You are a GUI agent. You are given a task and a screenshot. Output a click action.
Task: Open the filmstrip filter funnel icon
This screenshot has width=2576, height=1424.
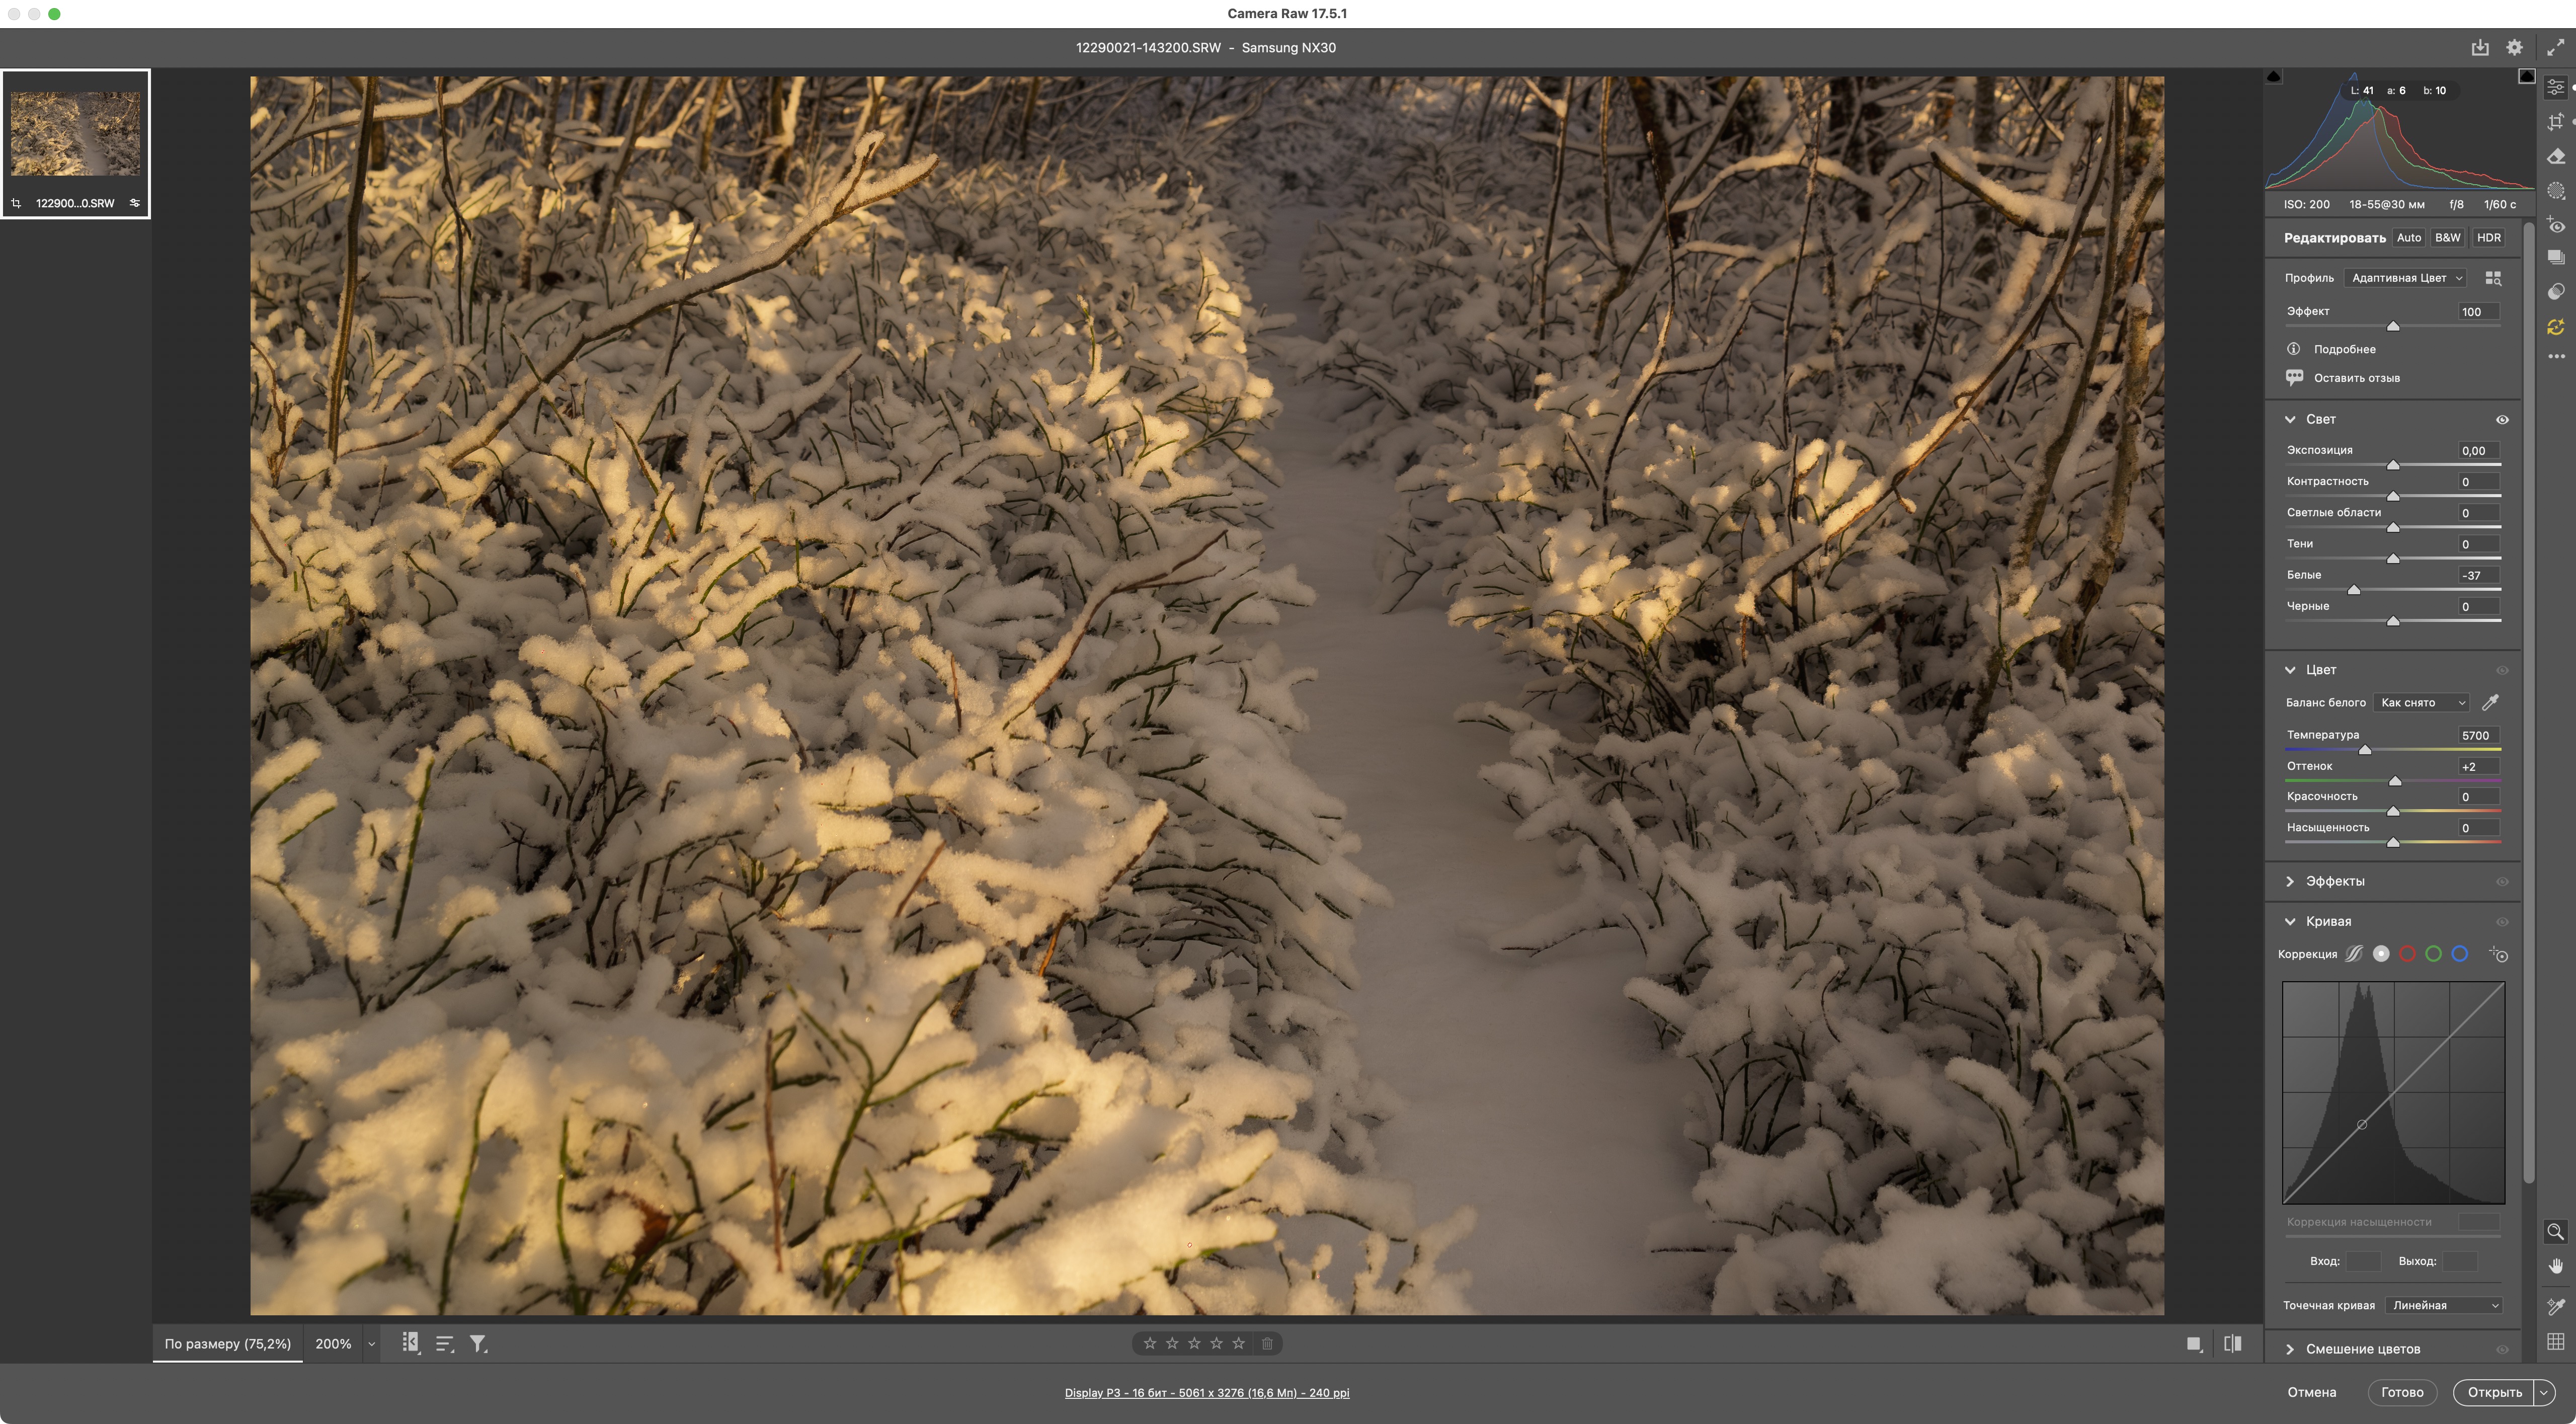tap(479, 1344)
